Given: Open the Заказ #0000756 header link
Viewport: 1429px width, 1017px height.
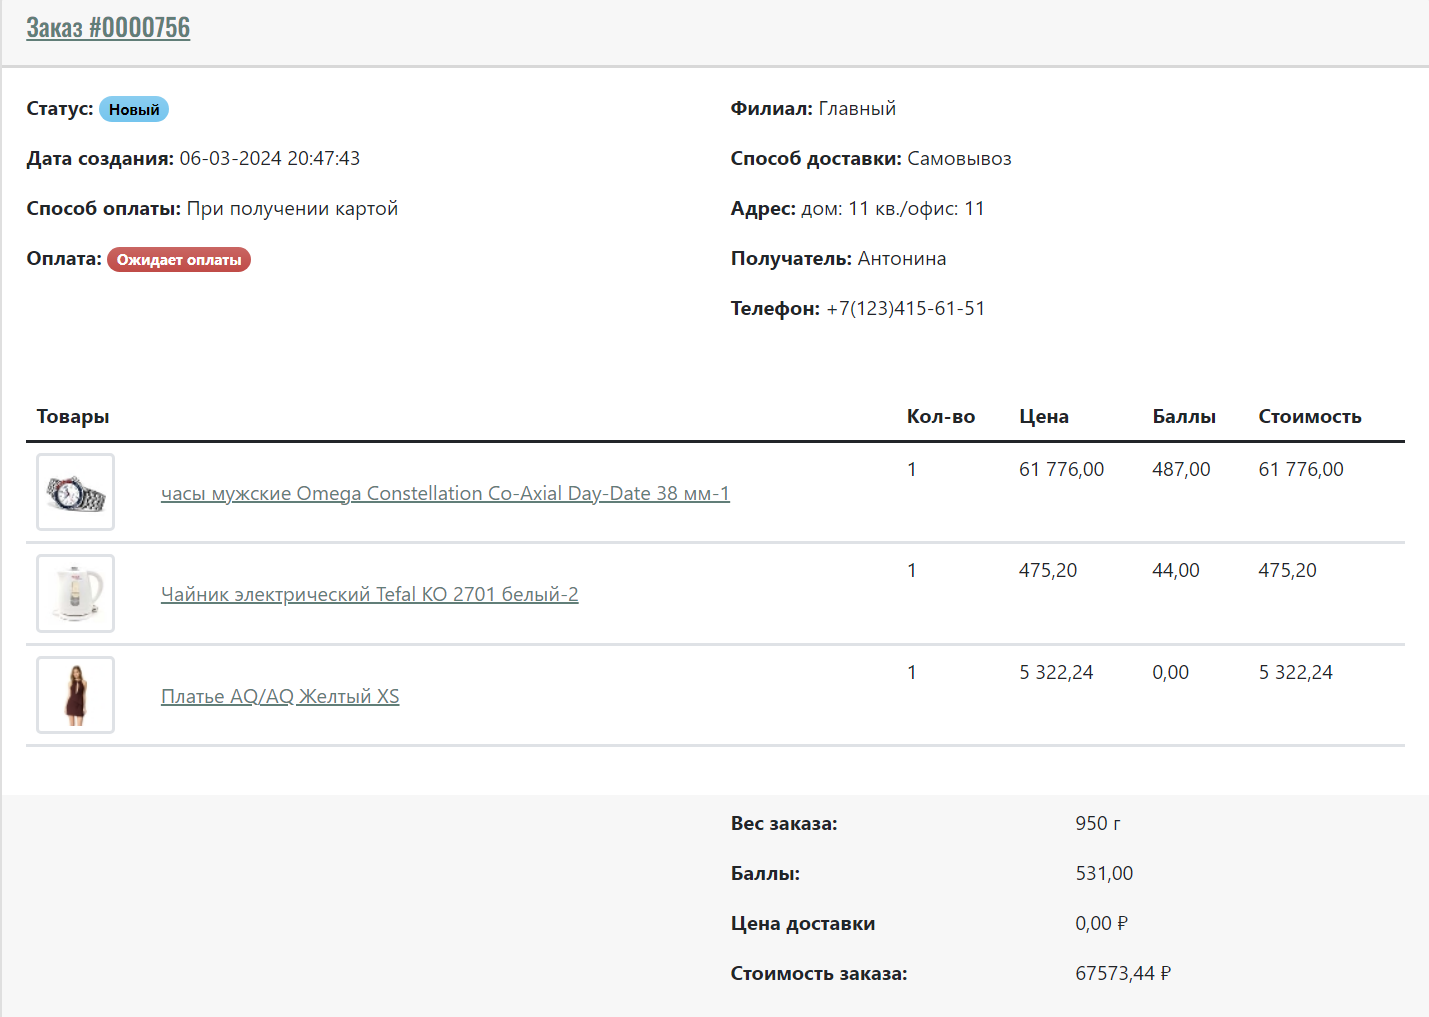Looking at the screenshot, I should pos(108,28).
